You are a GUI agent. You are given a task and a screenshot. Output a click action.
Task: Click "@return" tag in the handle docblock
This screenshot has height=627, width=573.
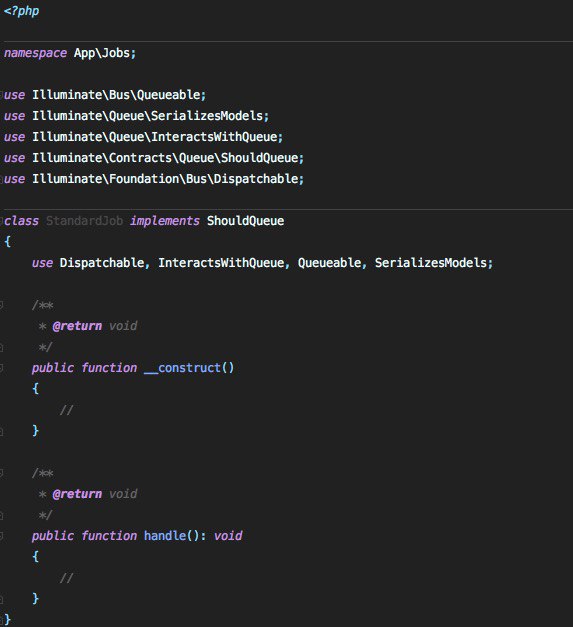(x=77, y=494)
